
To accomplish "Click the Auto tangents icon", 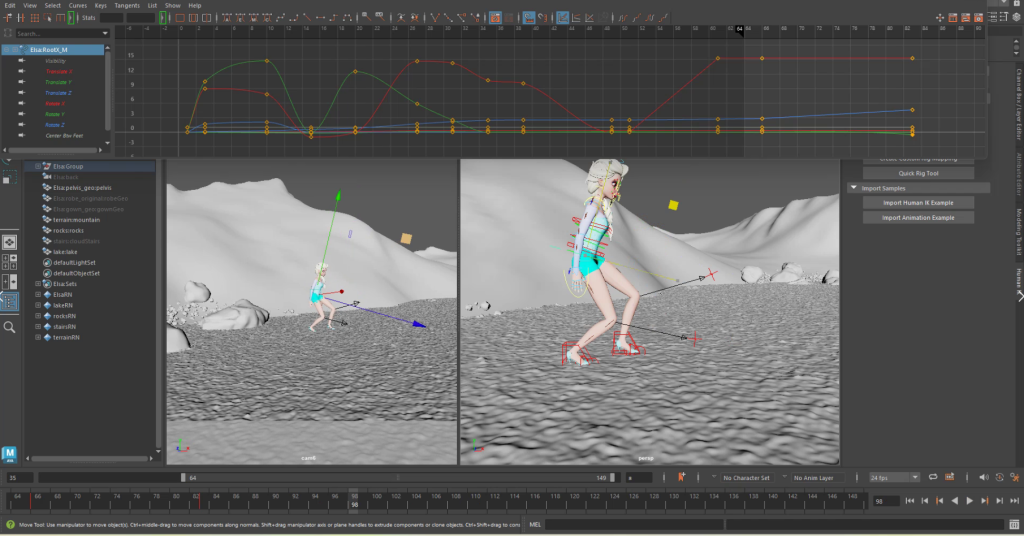I will pos(227,18).
